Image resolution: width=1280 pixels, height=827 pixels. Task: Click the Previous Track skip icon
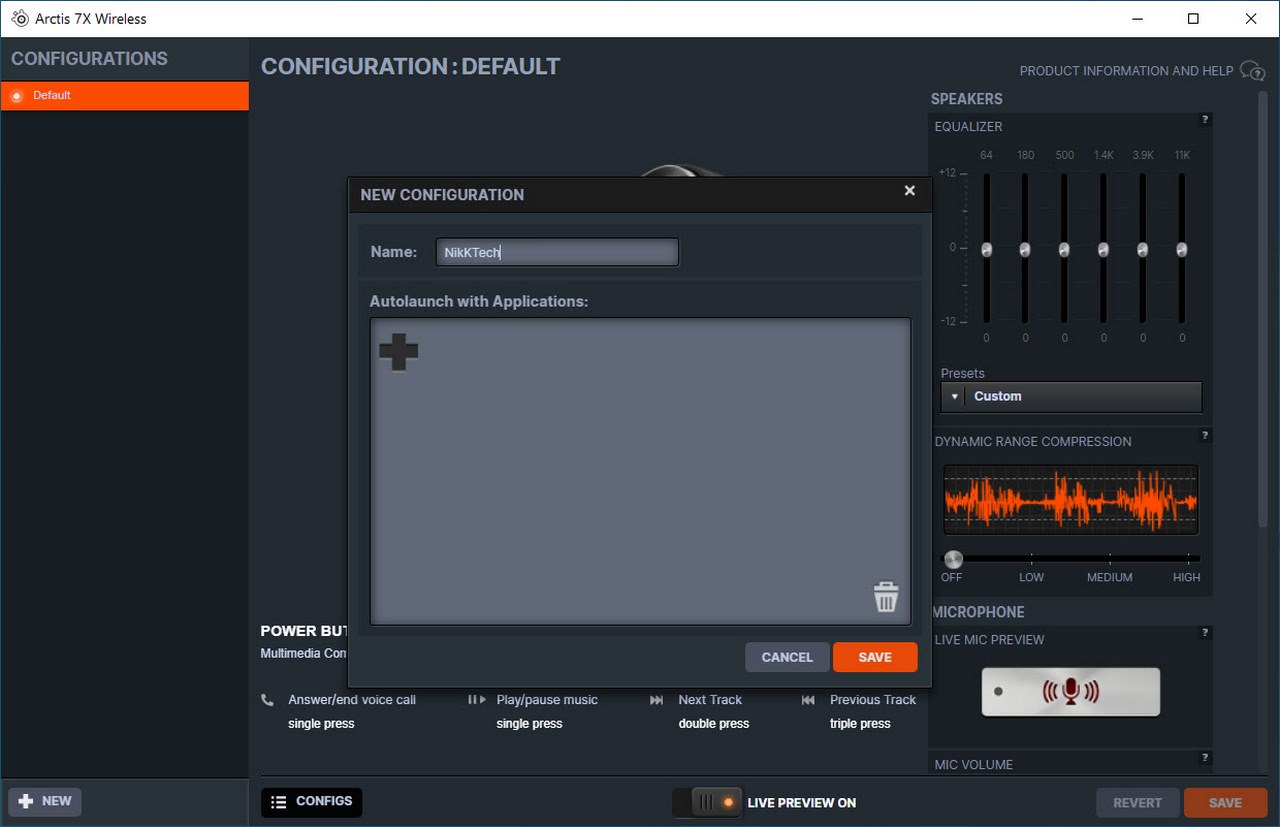tap(808, 700)
